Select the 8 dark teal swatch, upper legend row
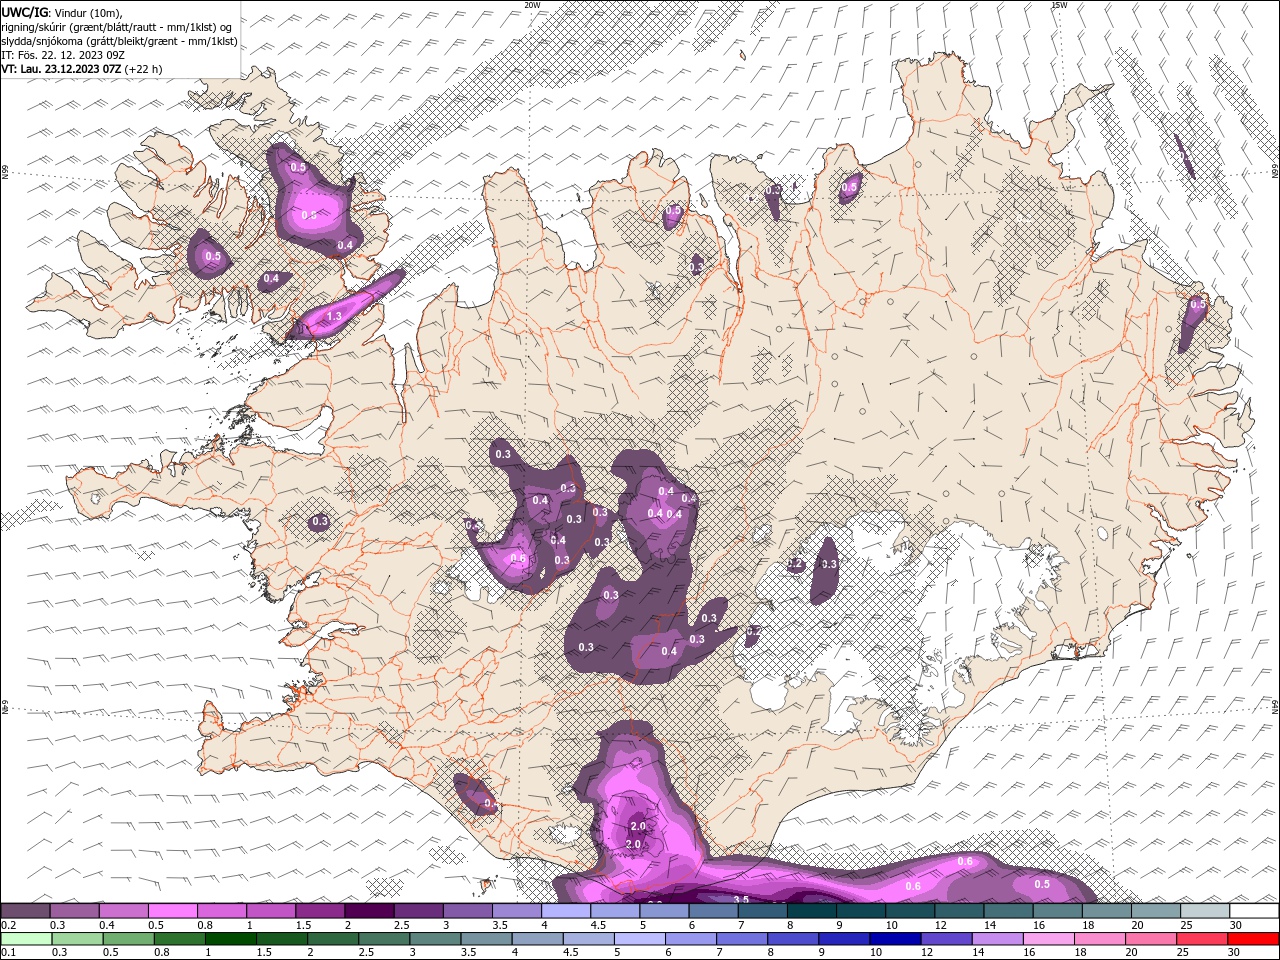Viewport: 1280px width, 960px height. coord(810,911)
